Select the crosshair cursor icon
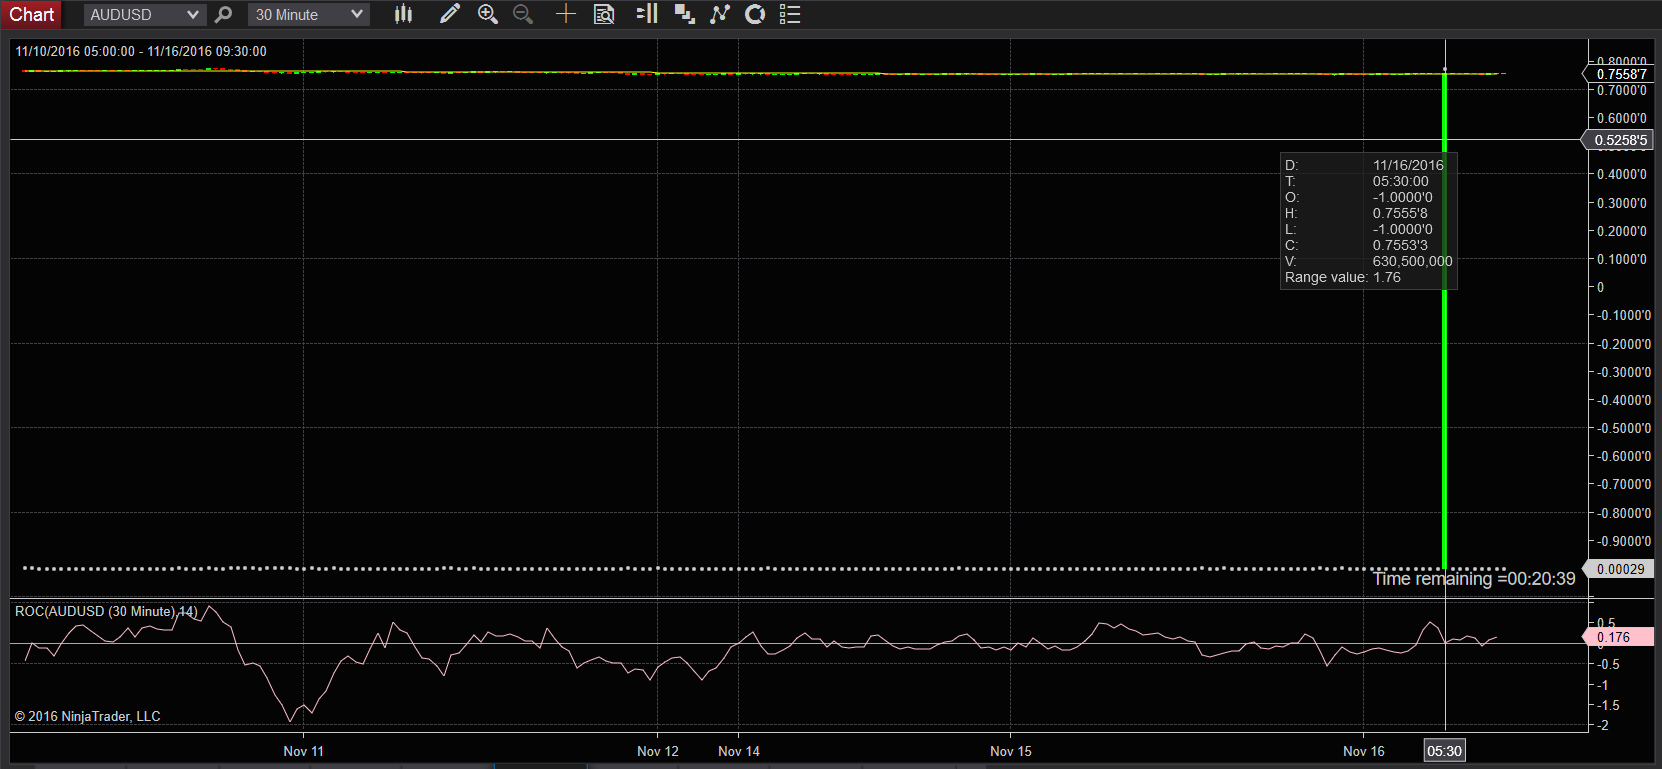Screen dimensions: 1662x769 click(566, 14)
